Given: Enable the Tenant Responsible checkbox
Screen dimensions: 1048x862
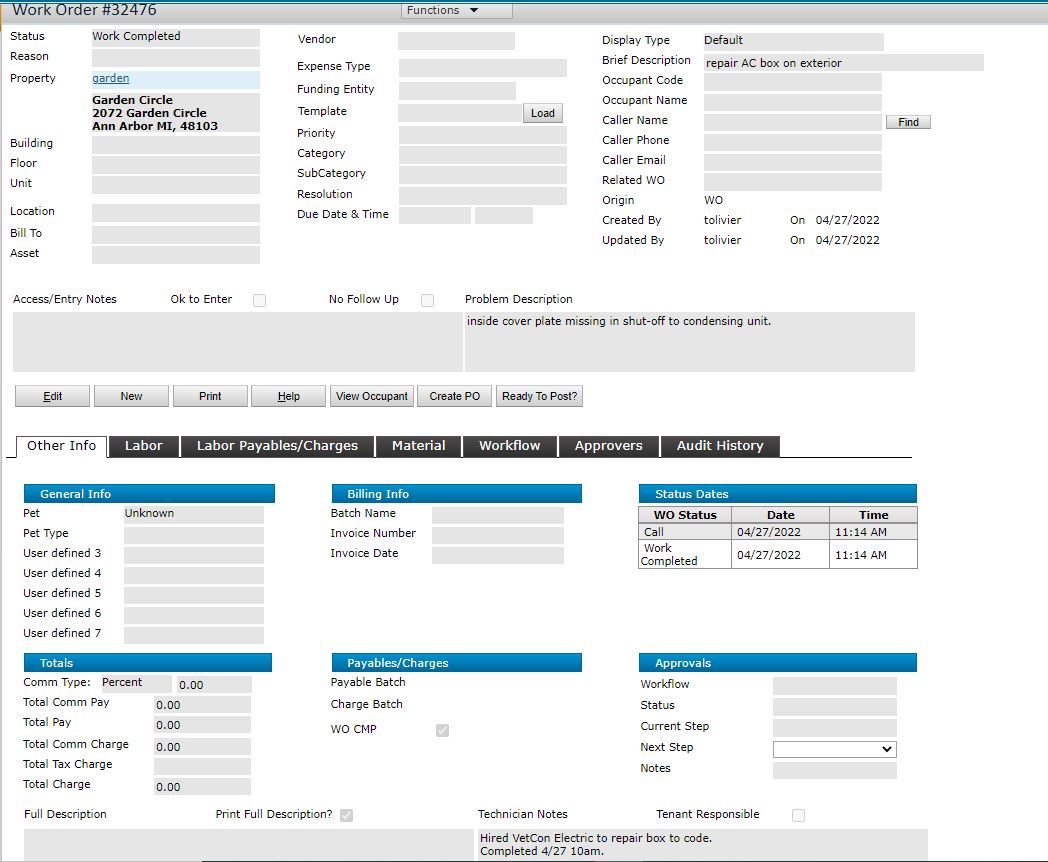Looking at the screenshot, I should pos(798,815).
